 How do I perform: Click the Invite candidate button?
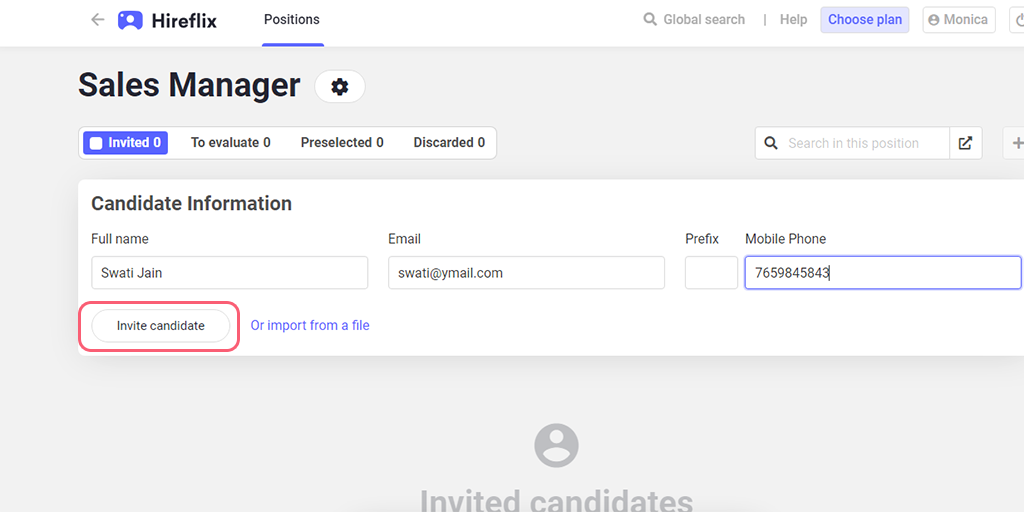coord(161,326)
